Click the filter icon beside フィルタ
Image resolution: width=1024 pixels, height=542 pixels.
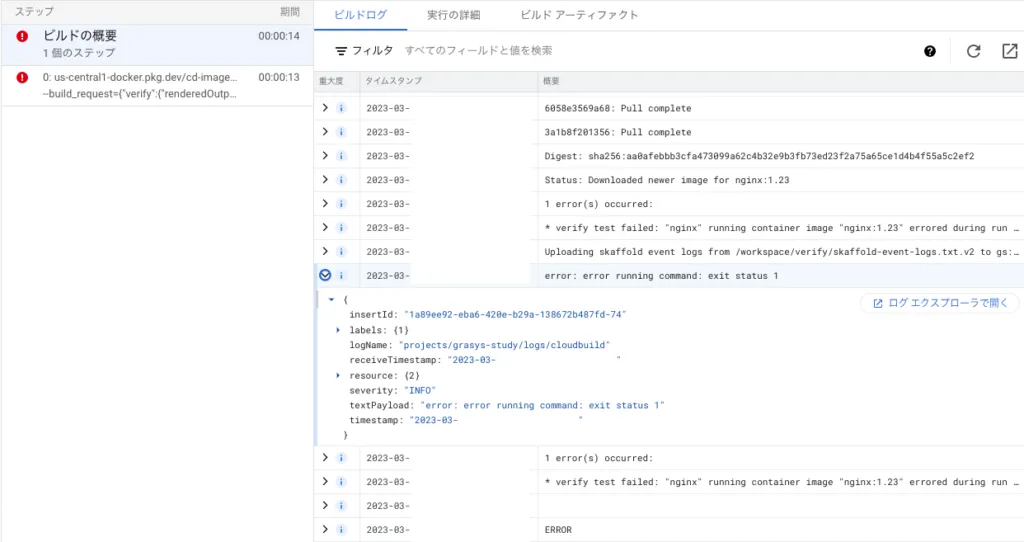341,51
